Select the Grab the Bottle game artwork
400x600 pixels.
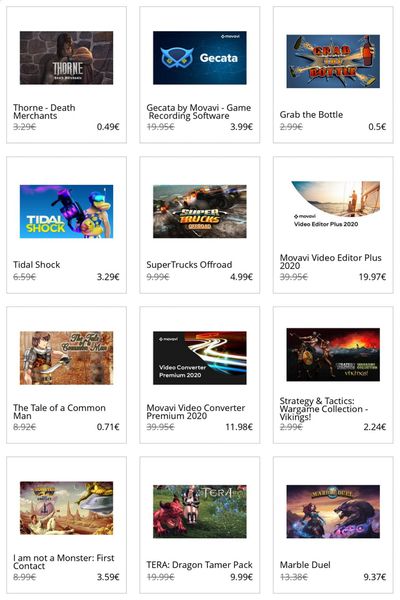(x=333, y=61)
